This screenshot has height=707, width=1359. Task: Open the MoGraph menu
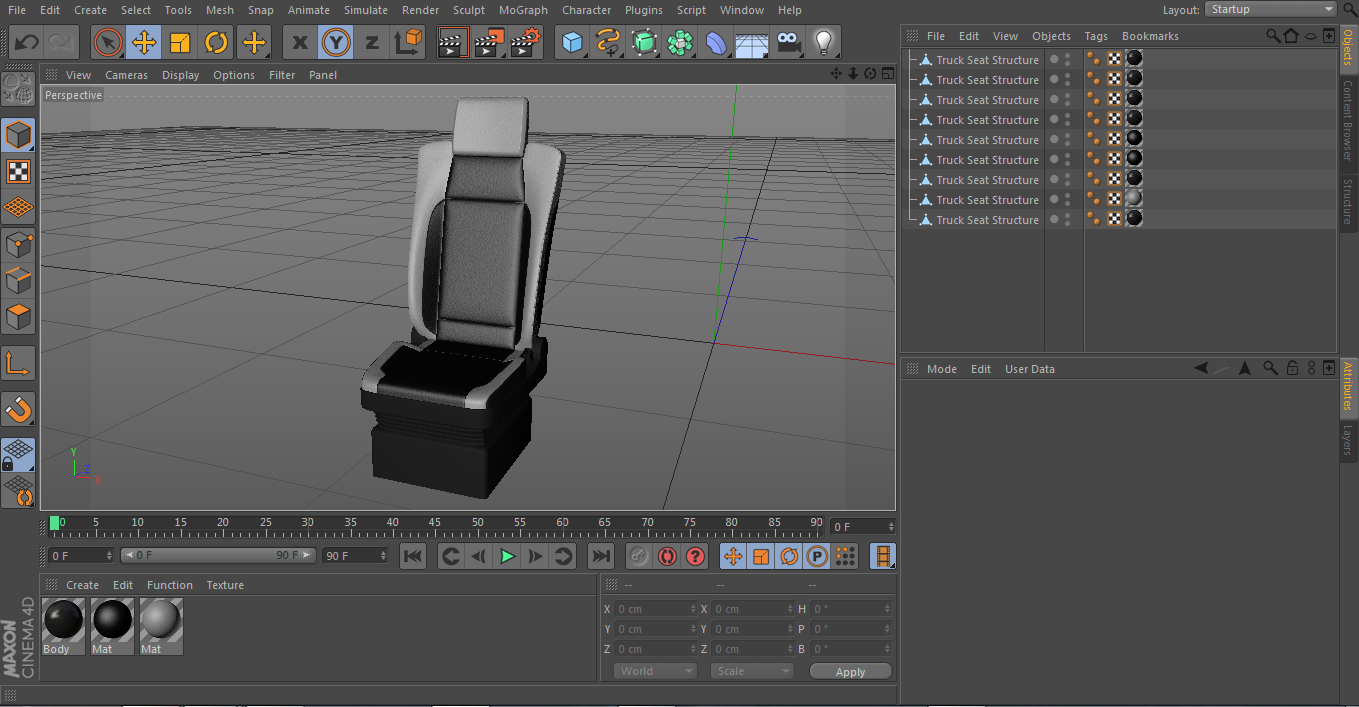click(522, 10)
